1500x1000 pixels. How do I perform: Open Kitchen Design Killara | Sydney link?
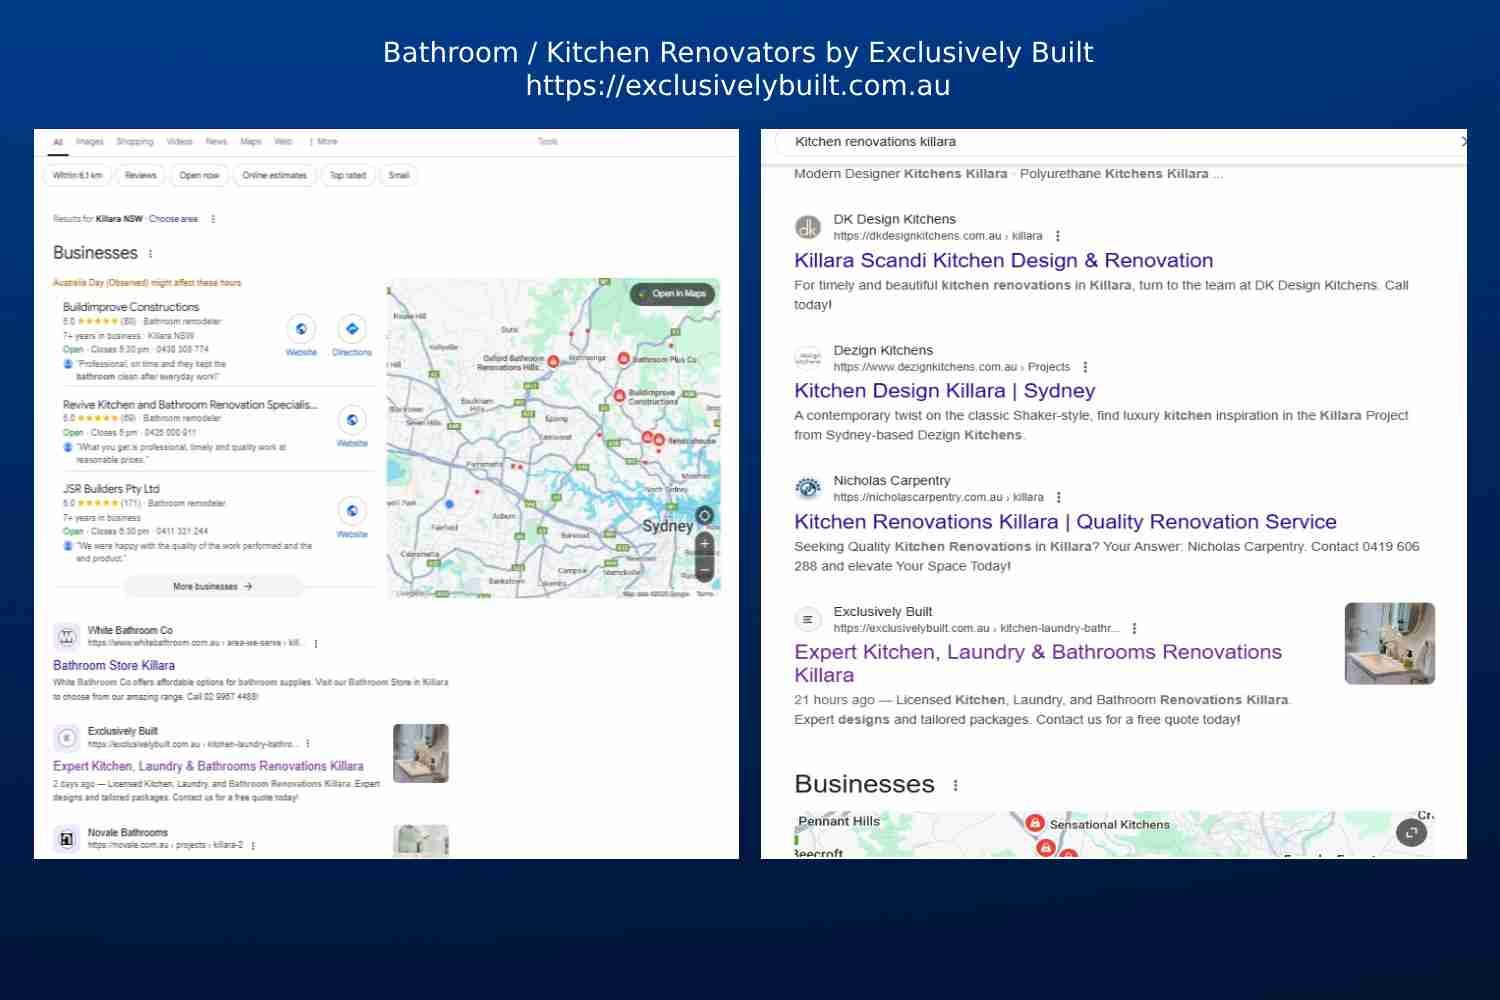pyautogui.click(x=945, y=391)
